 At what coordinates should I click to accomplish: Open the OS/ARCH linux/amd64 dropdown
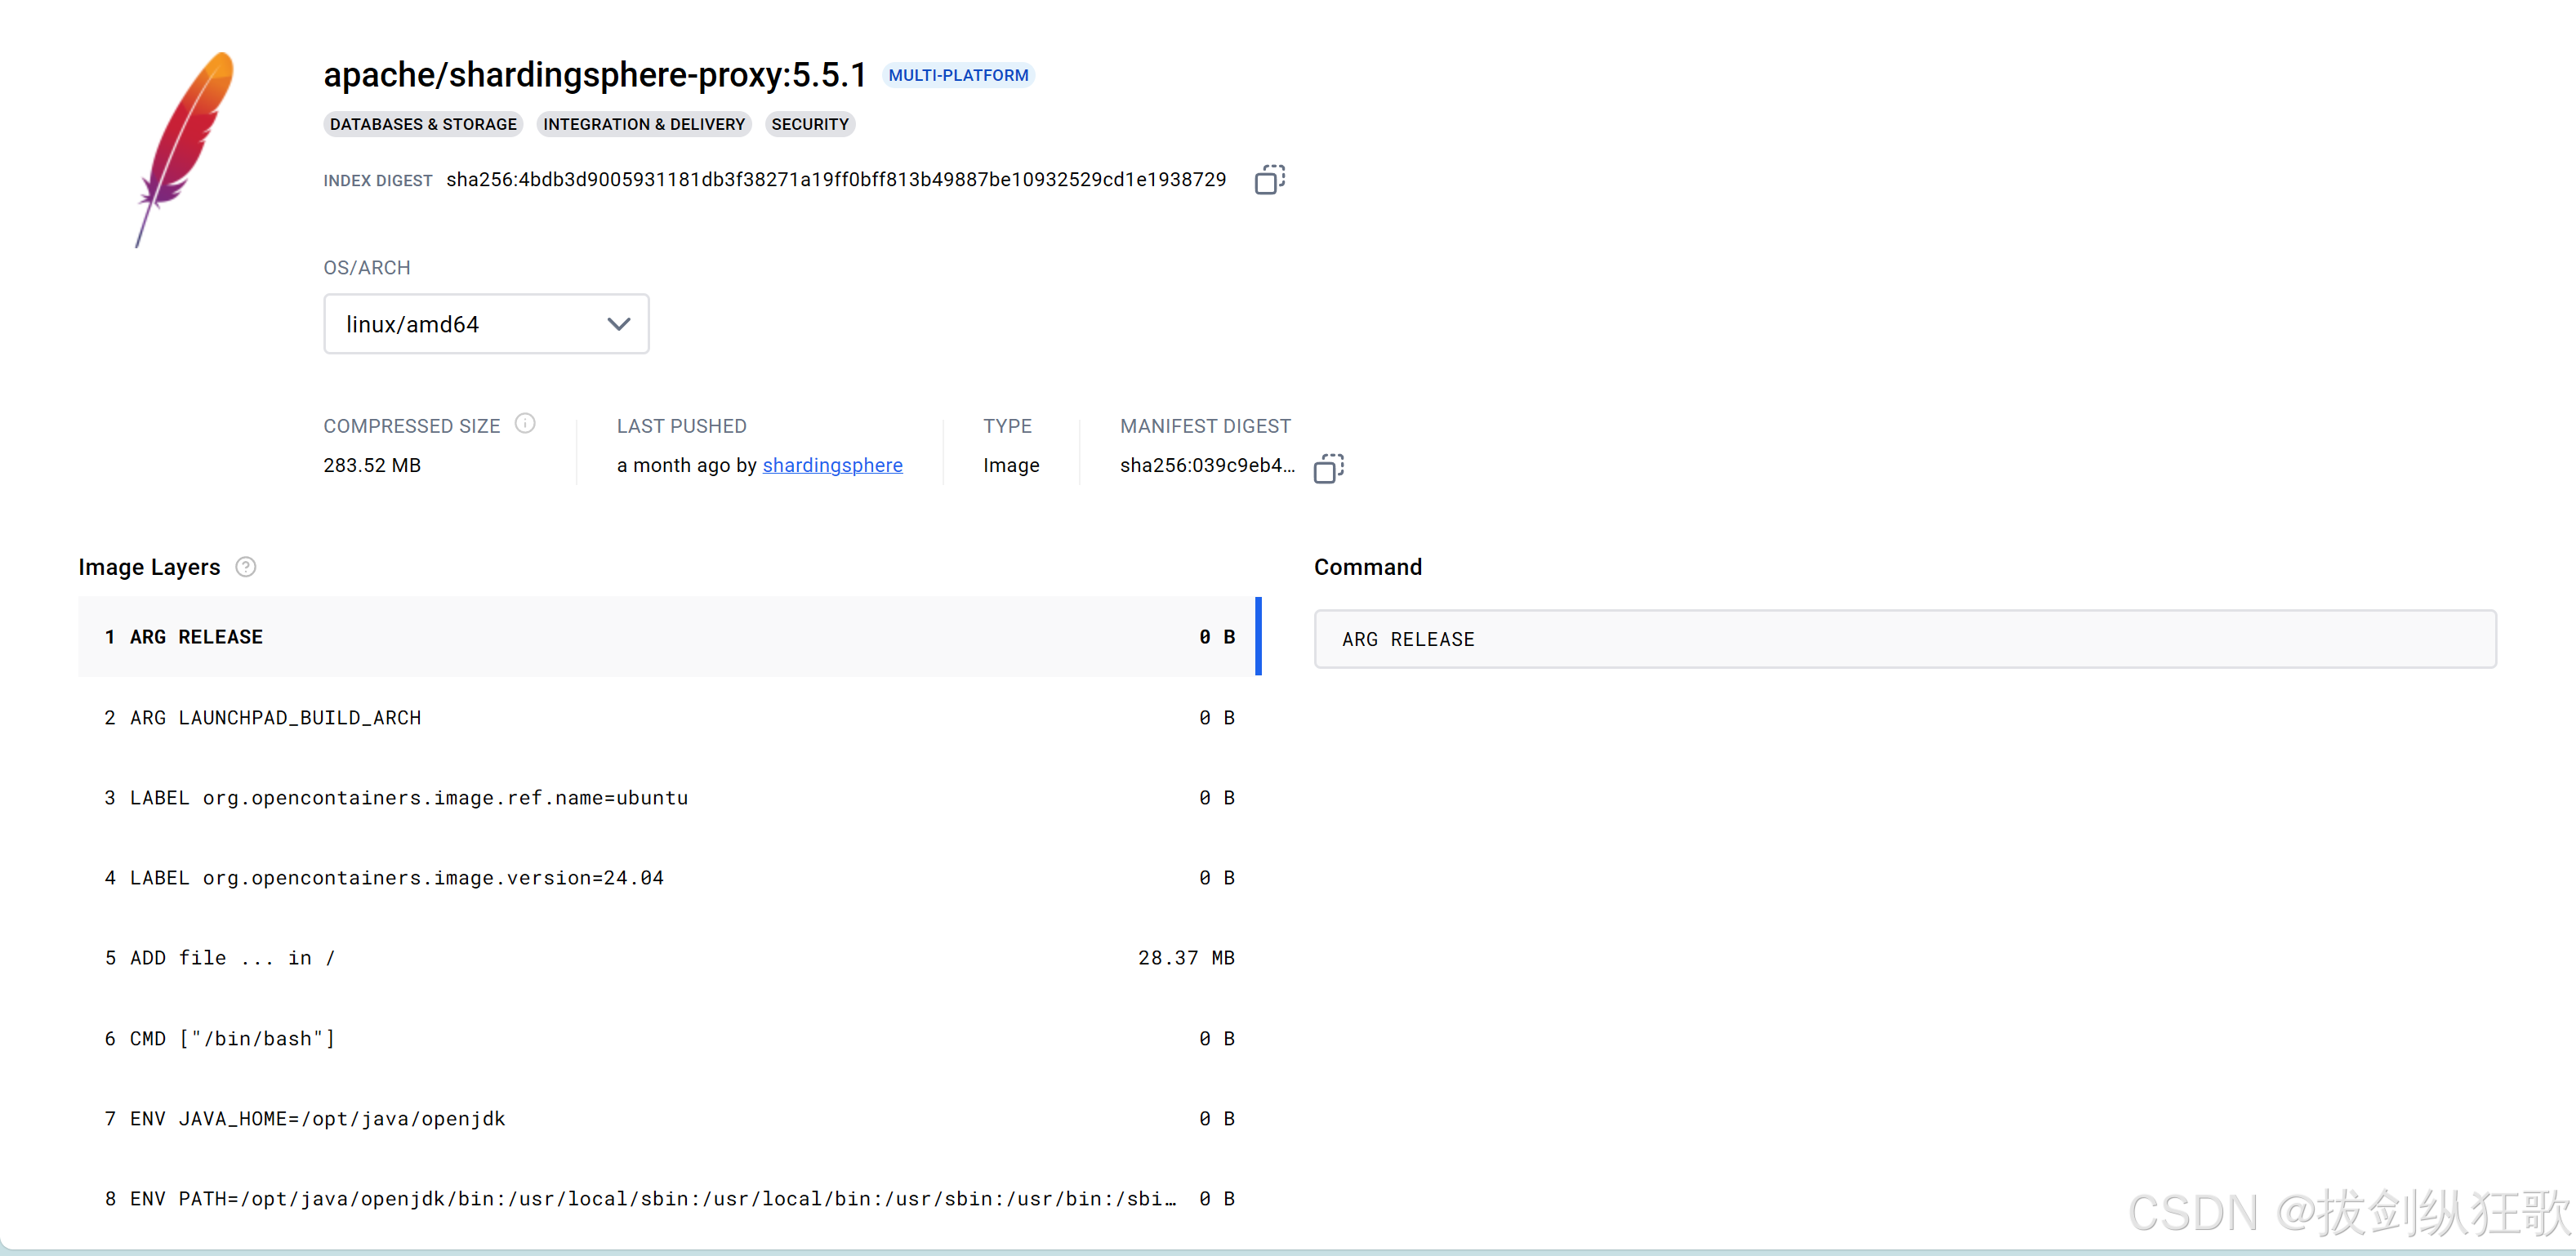click(x=486, y=324)
